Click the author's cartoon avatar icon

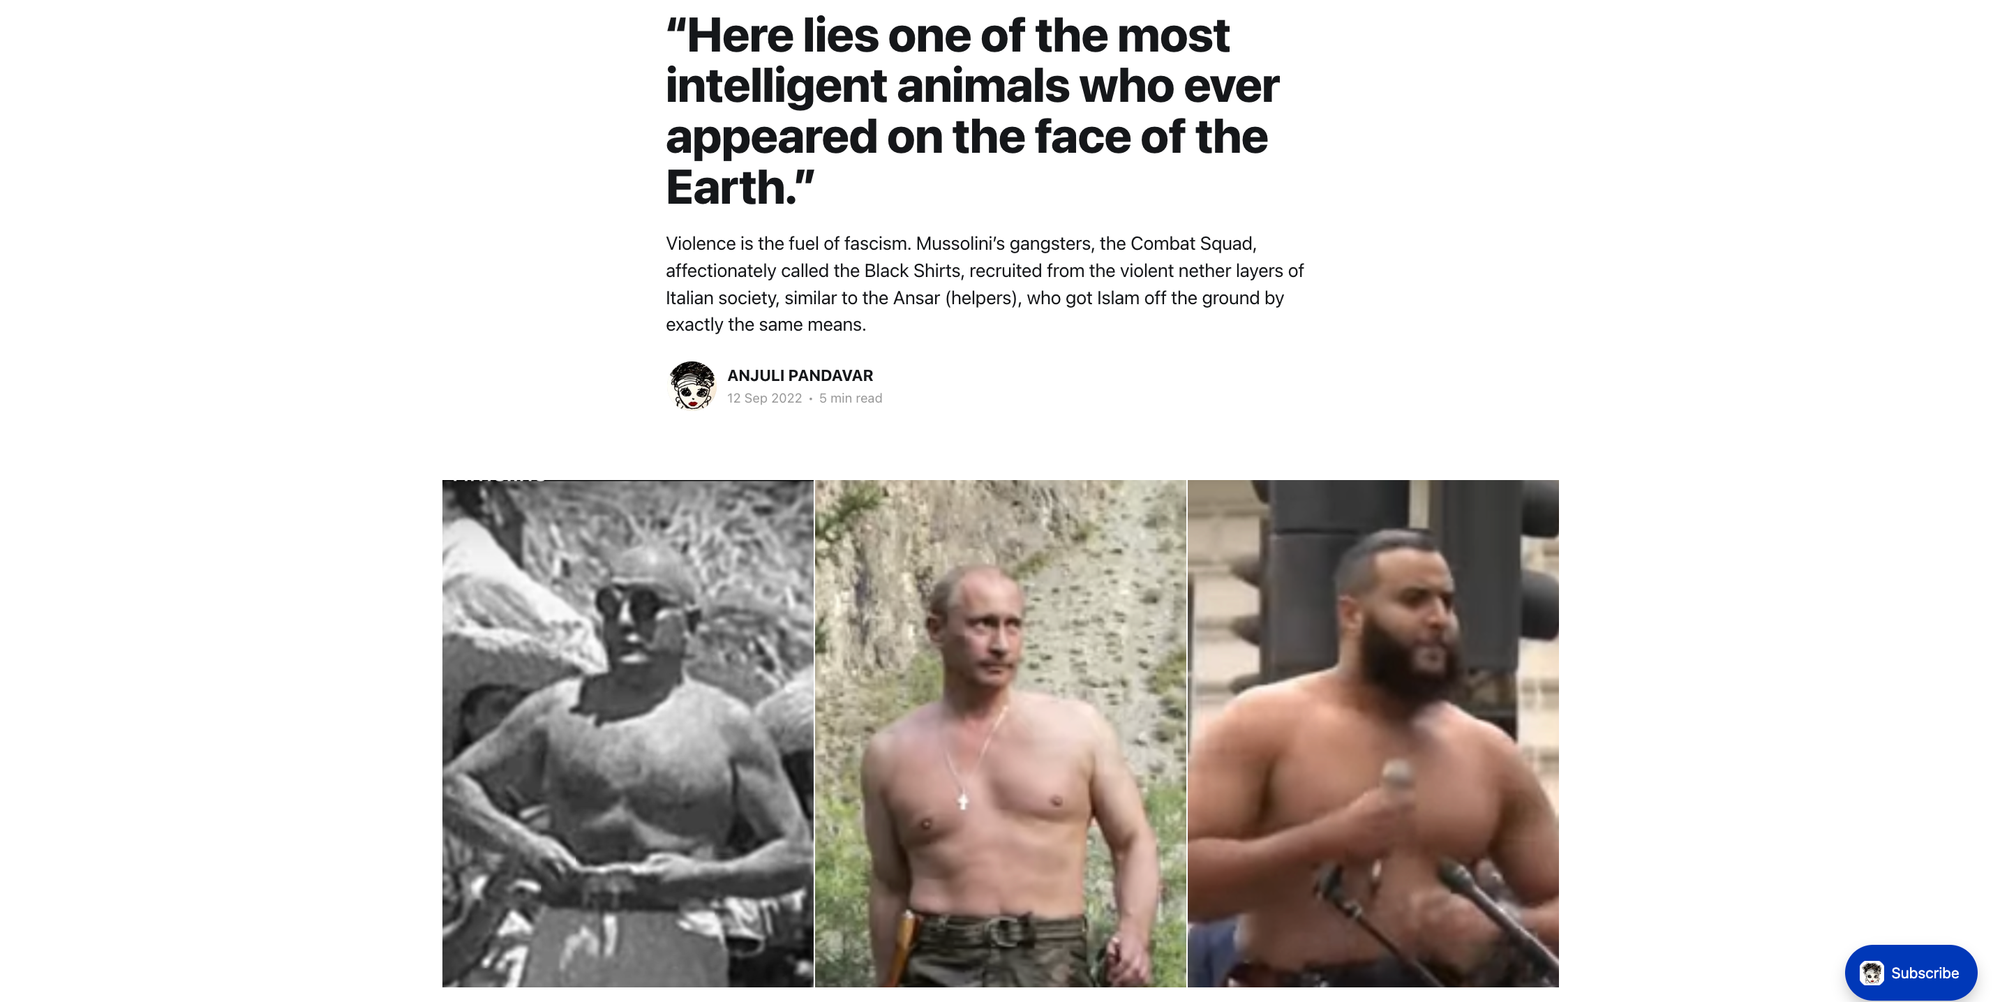pyautogui.click(x=691, y=386)
